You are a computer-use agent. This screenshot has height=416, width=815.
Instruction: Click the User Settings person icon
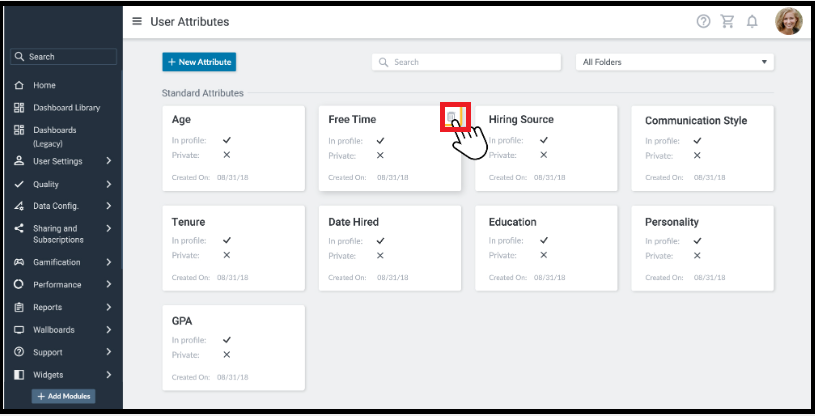19,161
